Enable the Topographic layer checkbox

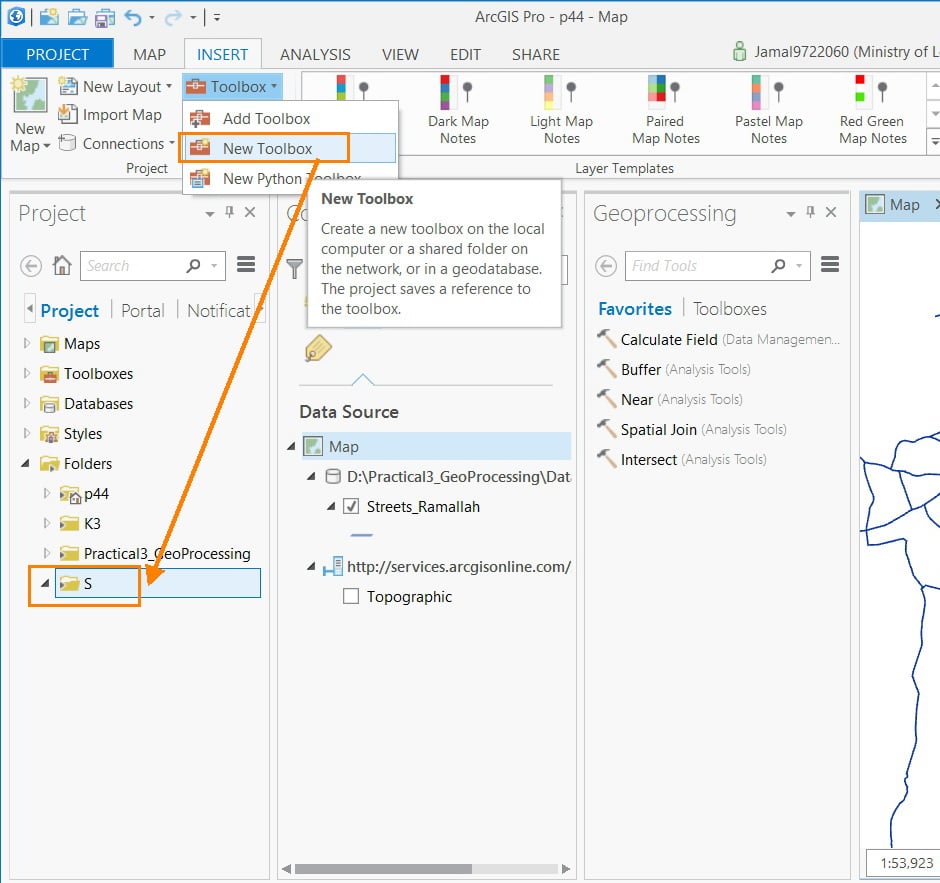point(351,596)
